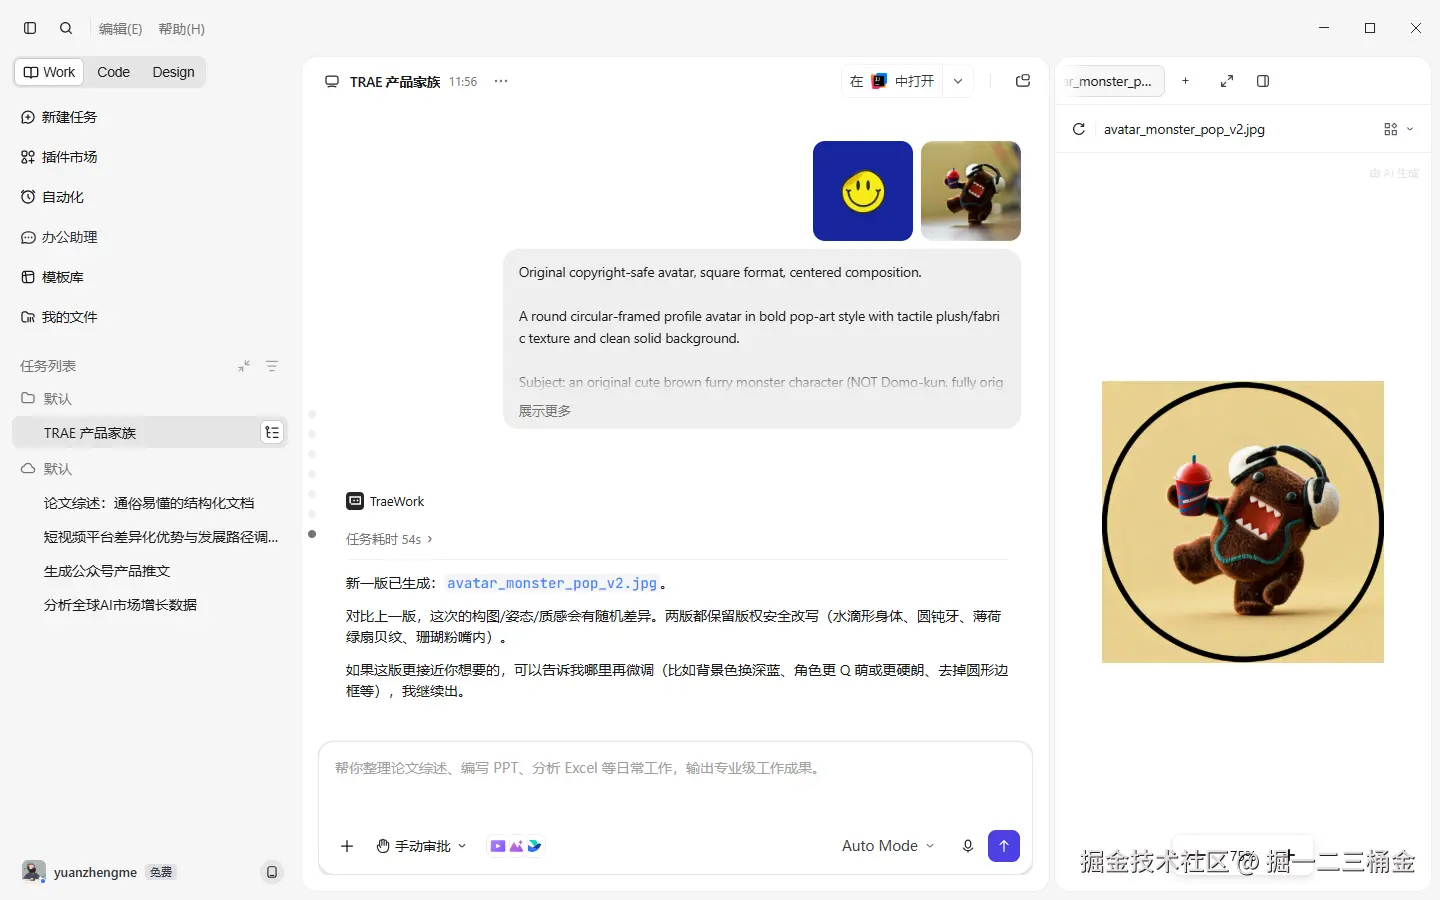Select TRAE 产品家族 task in sidebar
The height and width of the screenshot is (900, 1440).
pos(150,432)
